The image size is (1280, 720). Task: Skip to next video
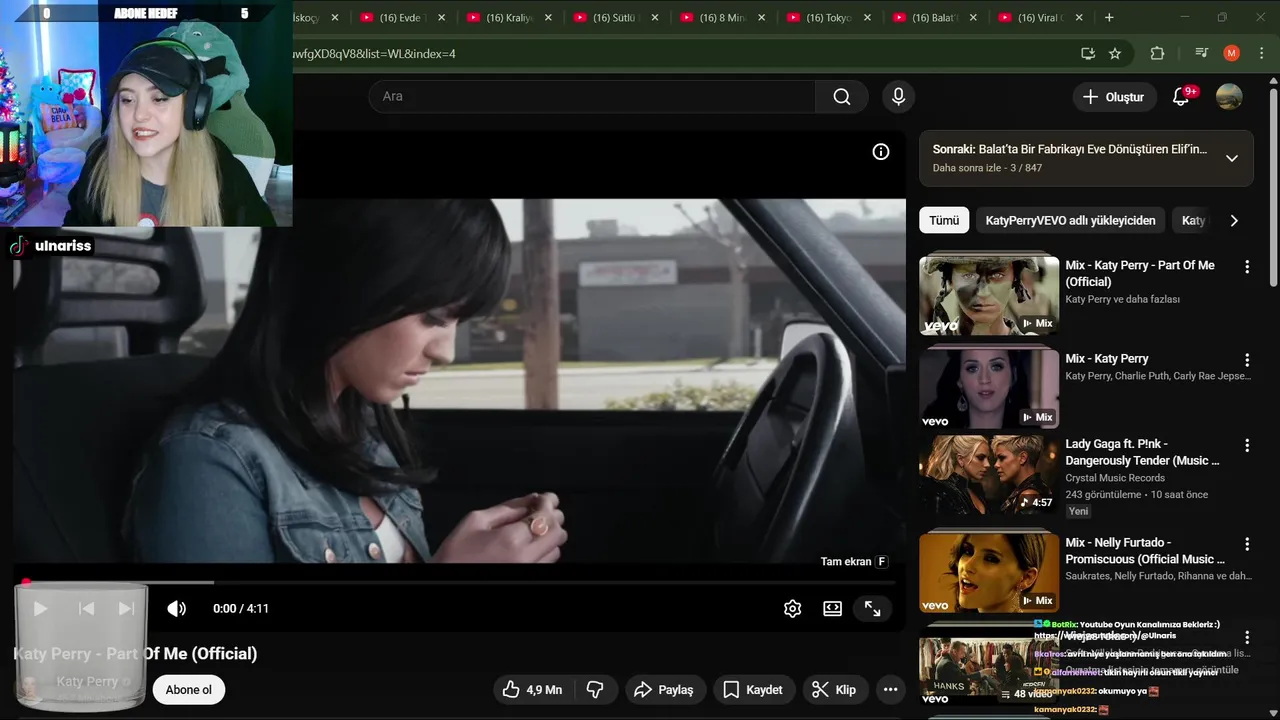point(126,608)
